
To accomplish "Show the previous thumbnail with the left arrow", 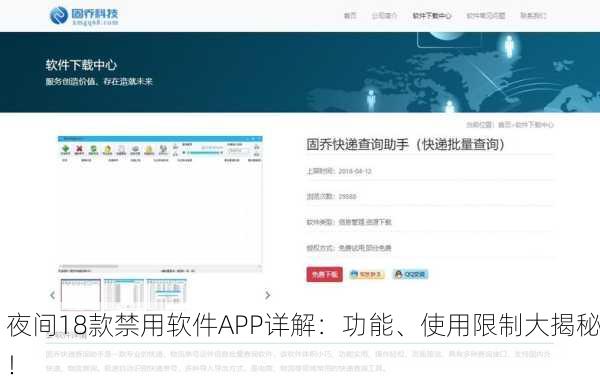I will point(53,295).
